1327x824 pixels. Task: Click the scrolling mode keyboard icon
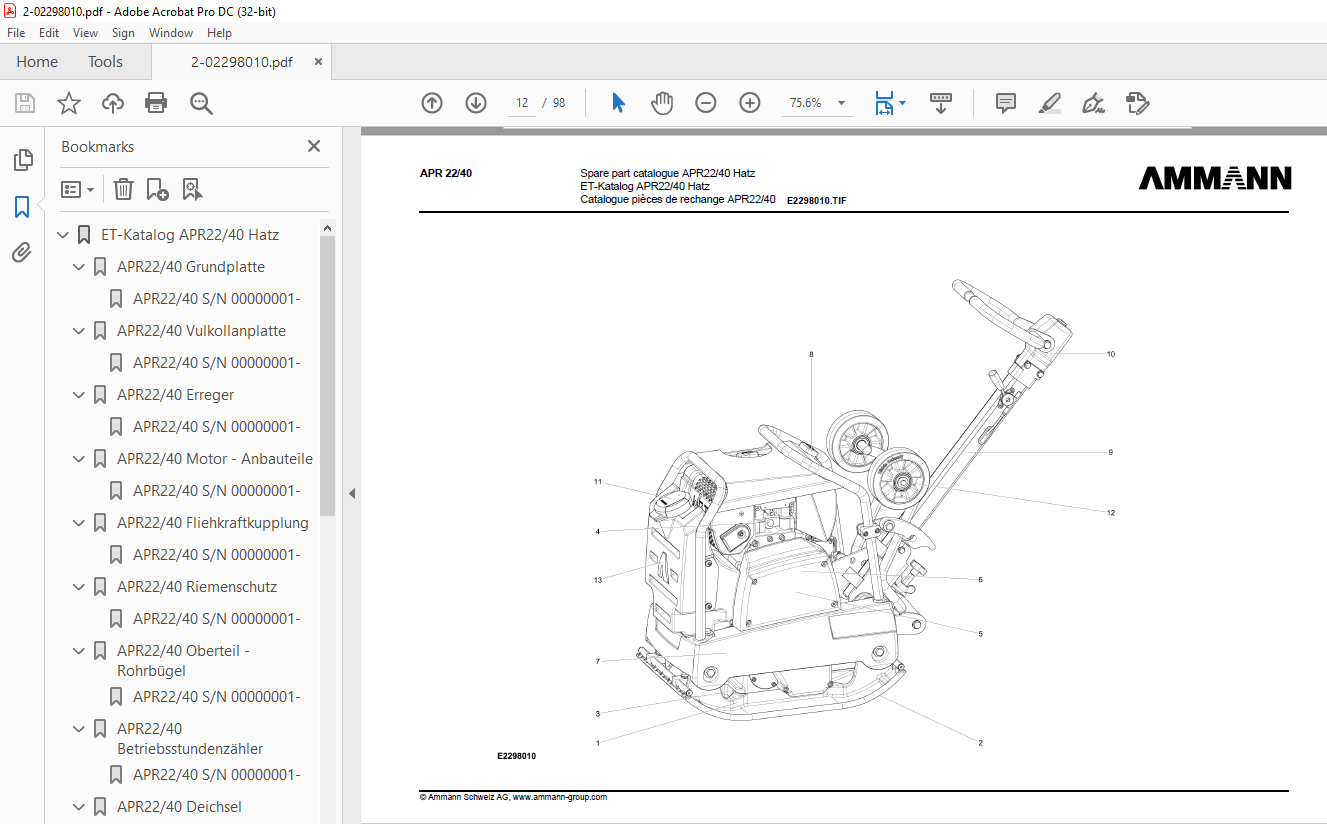[941, 103]
